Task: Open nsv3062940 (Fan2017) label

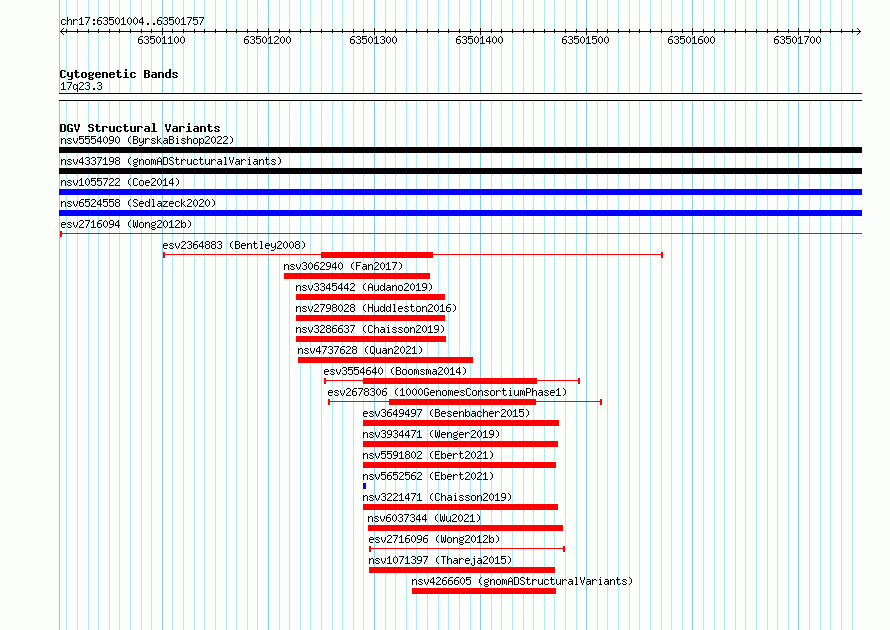Action: coord(343,266)
